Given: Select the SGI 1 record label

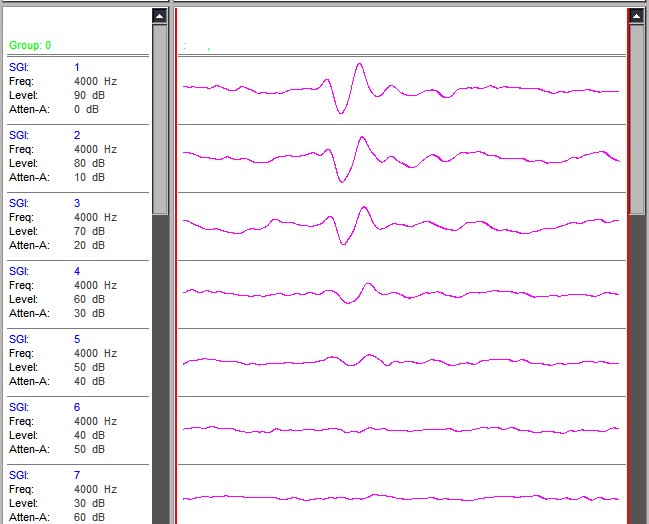Looking at the screenshot, I should click(20, 67).
